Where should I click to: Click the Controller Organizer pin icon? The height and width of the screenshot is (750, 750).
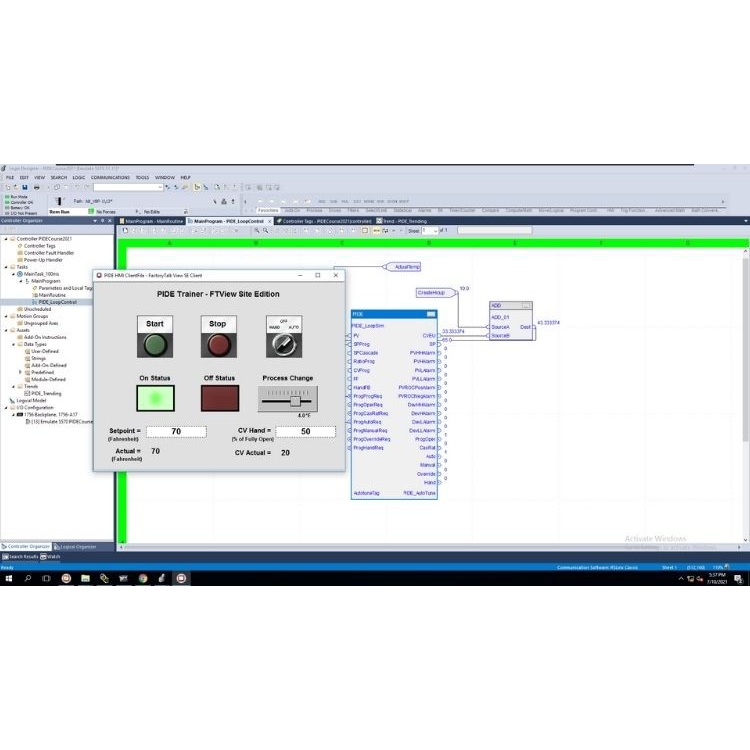102,221
